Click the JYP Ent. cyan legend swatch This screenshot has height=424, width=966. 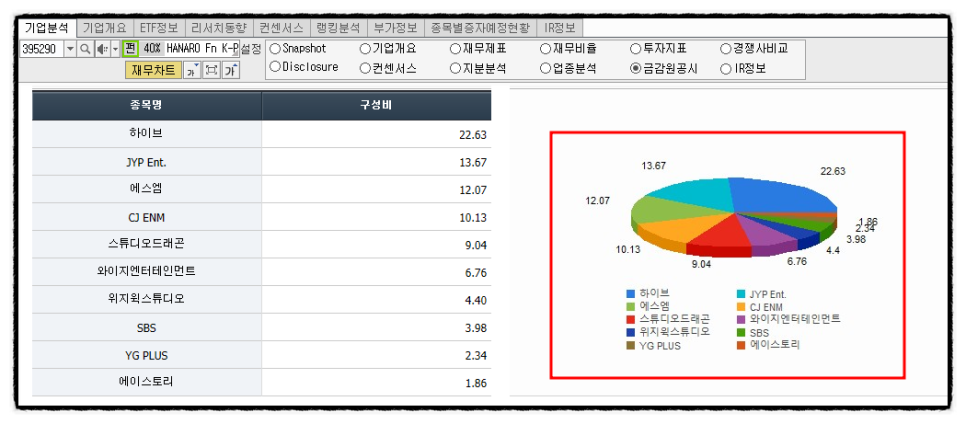(x=742, y=293)
